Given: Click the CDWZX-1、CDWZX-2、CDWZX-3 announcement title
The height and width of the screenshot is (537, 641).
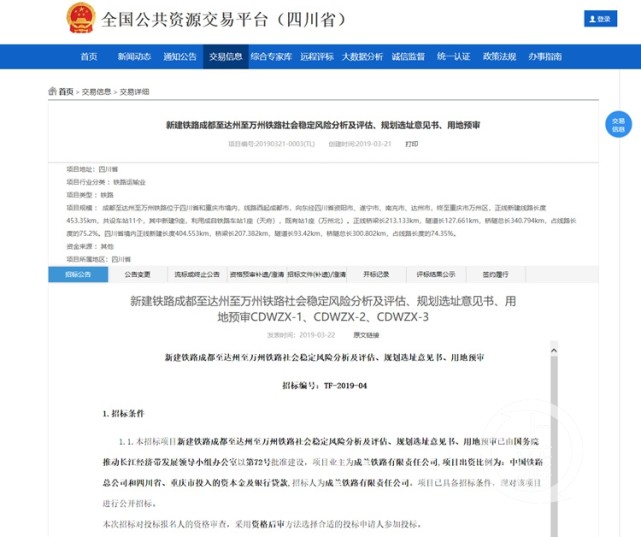Looking at the screenshot, I should pyautogui.click(x=323, y=309).
